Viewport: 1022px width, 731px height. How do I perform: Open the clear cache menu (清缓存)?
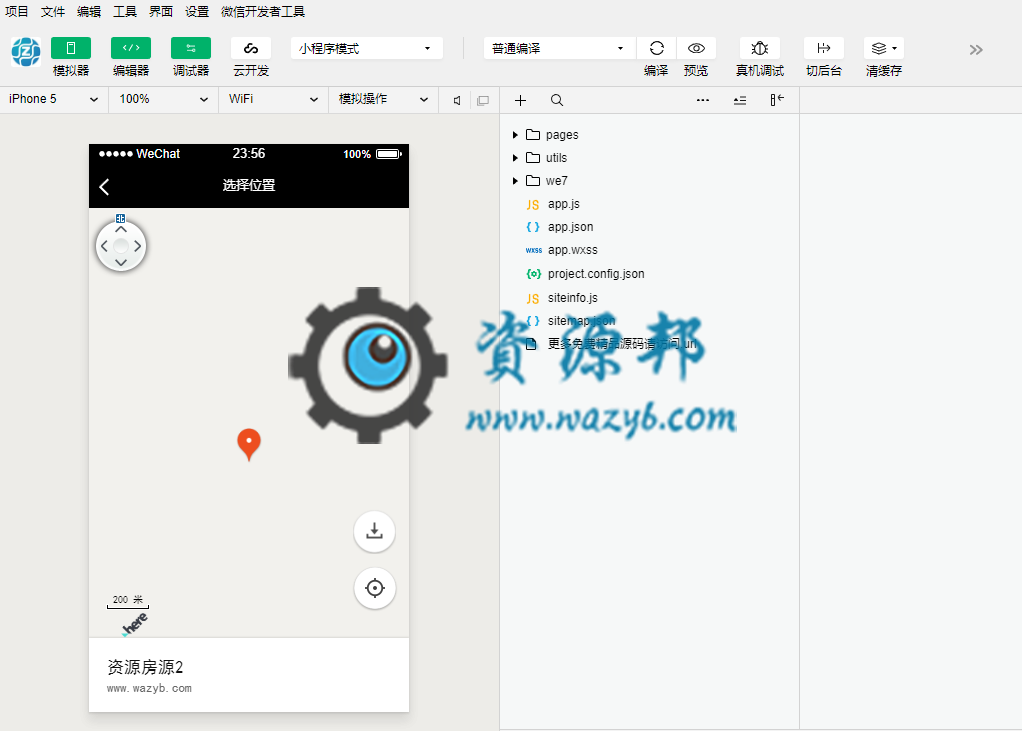coord(884,48)
